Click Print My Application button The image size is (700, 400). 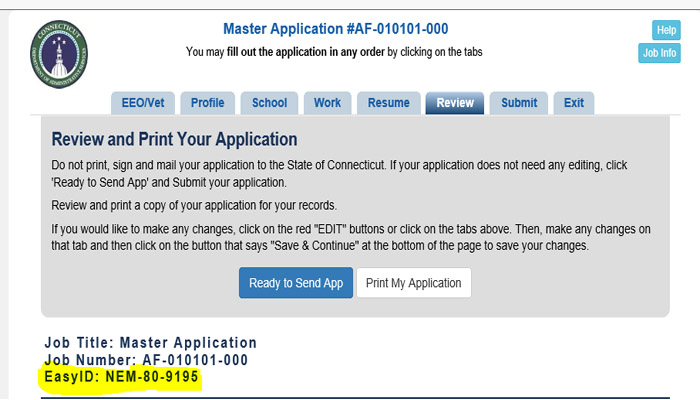pos(414,283)
